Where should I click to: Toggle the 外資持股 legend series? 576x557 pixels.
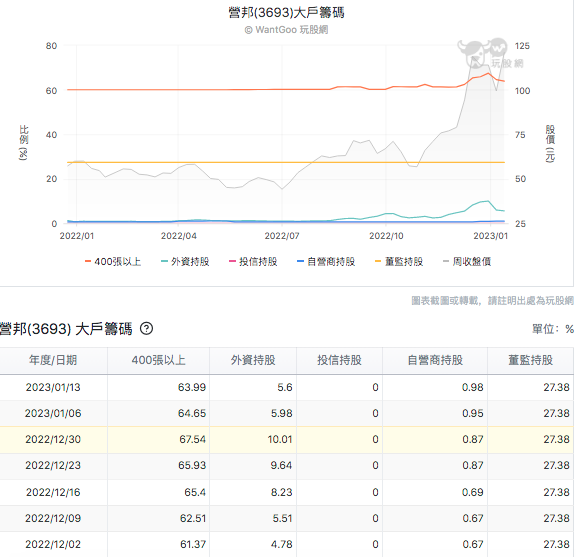tap(185, 262)
